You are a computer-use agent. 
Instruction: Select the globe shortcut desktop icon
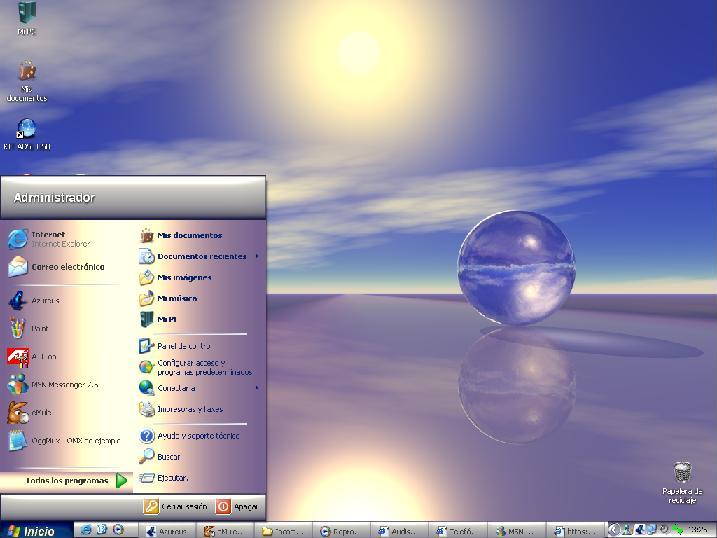pyautogui.click(x=27, y=134)
